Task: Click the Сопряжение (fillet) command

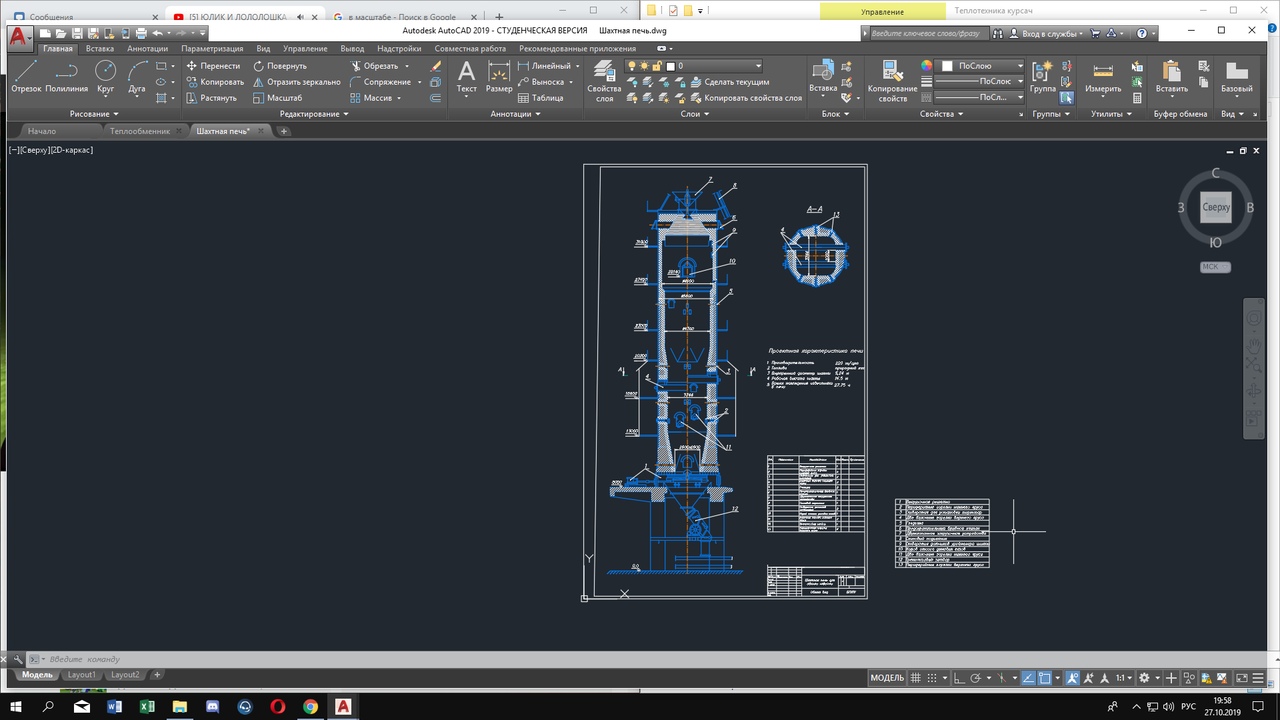Action: point(379,82)
